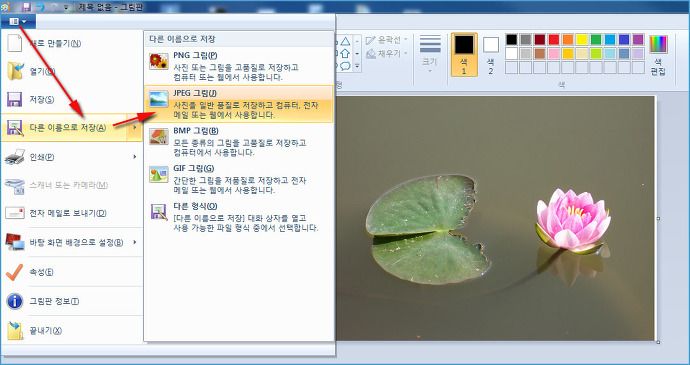Select the up arrow shape

[x=345, y=54]
